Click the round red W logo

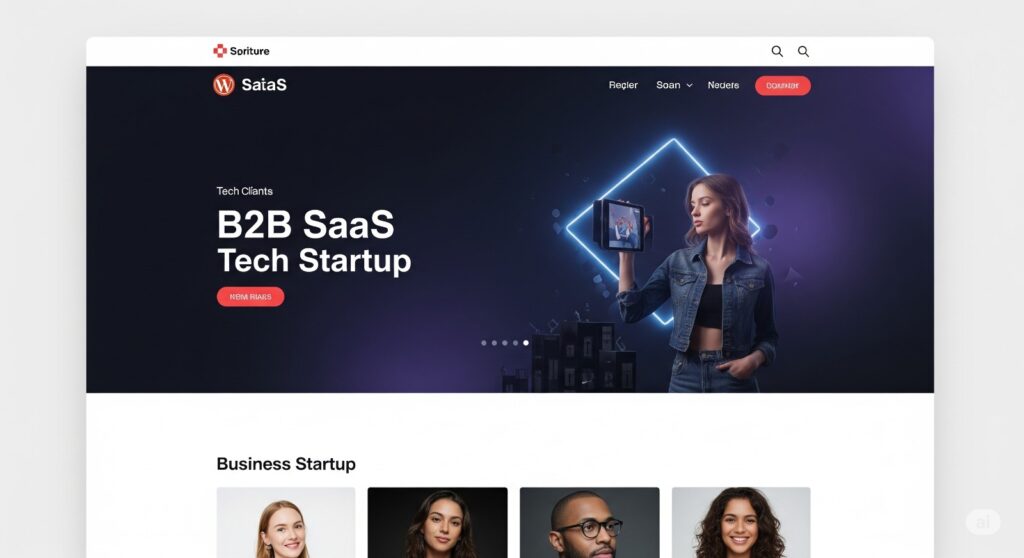pyautogui.click(x=224, y=85)
